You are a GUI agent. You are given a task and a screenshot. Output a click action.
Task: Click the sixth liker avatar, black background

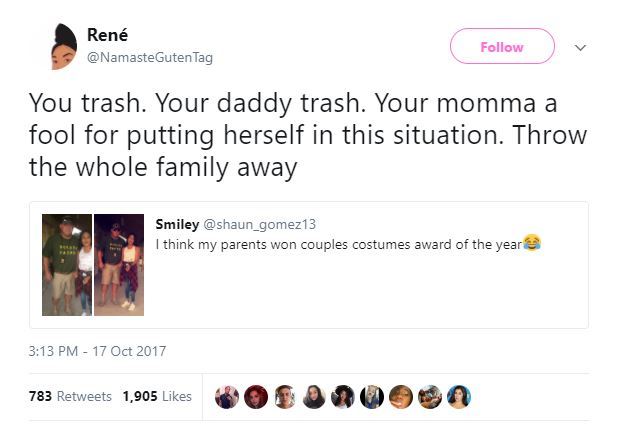[372, 397]
